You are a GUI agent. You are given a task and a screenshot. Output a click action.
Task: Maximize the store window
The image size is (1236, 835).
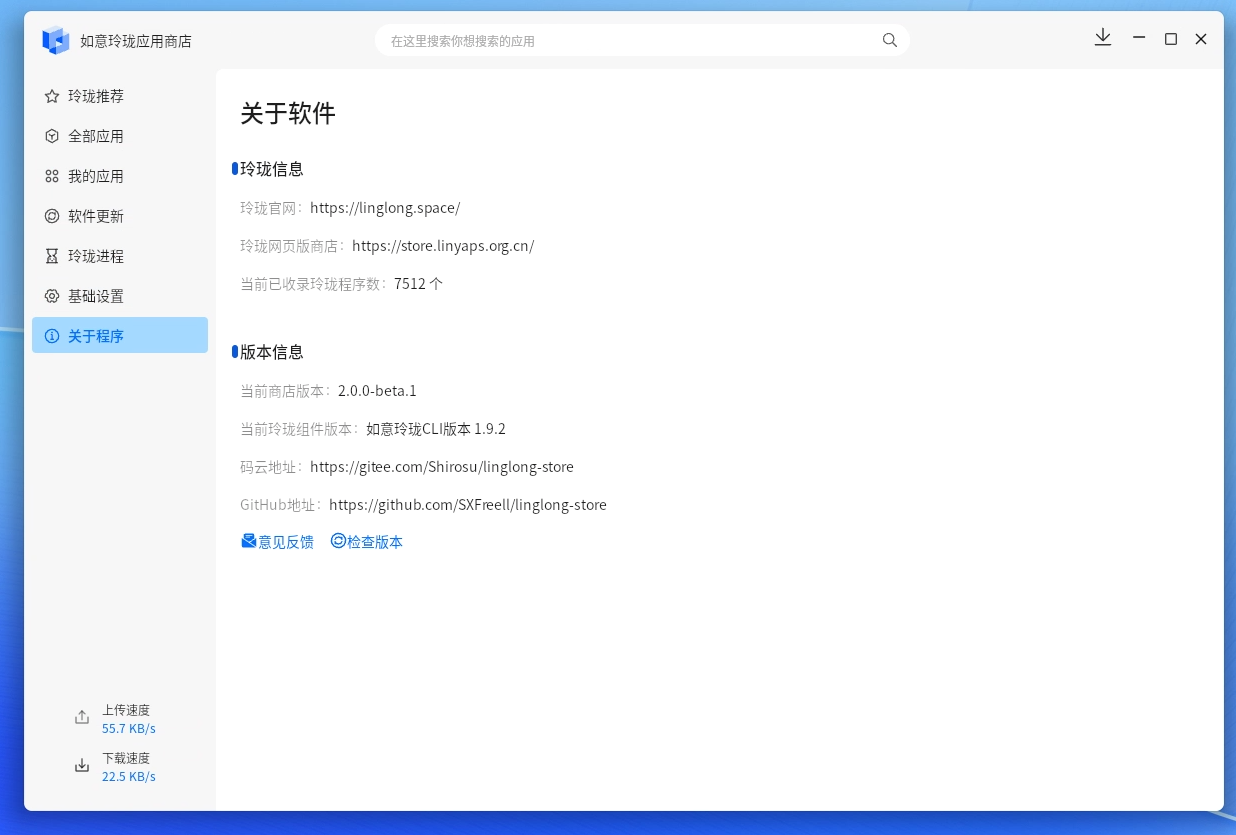point(1171,39)
